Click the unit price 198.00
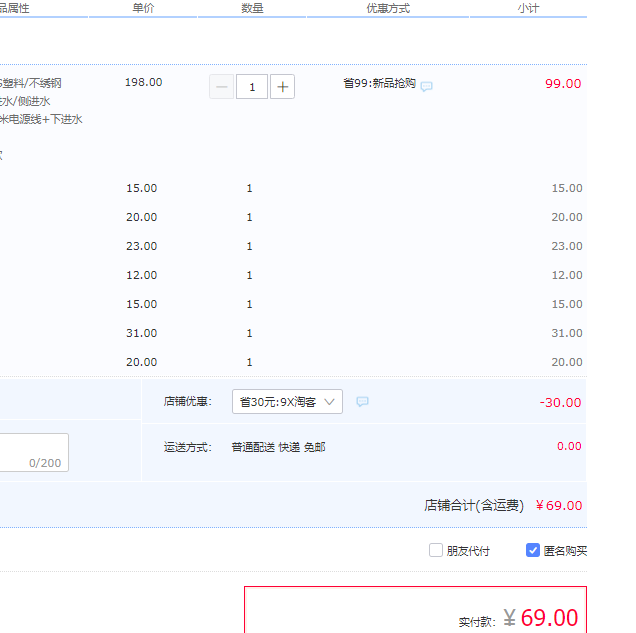636x633 pixels. point(144,82)
